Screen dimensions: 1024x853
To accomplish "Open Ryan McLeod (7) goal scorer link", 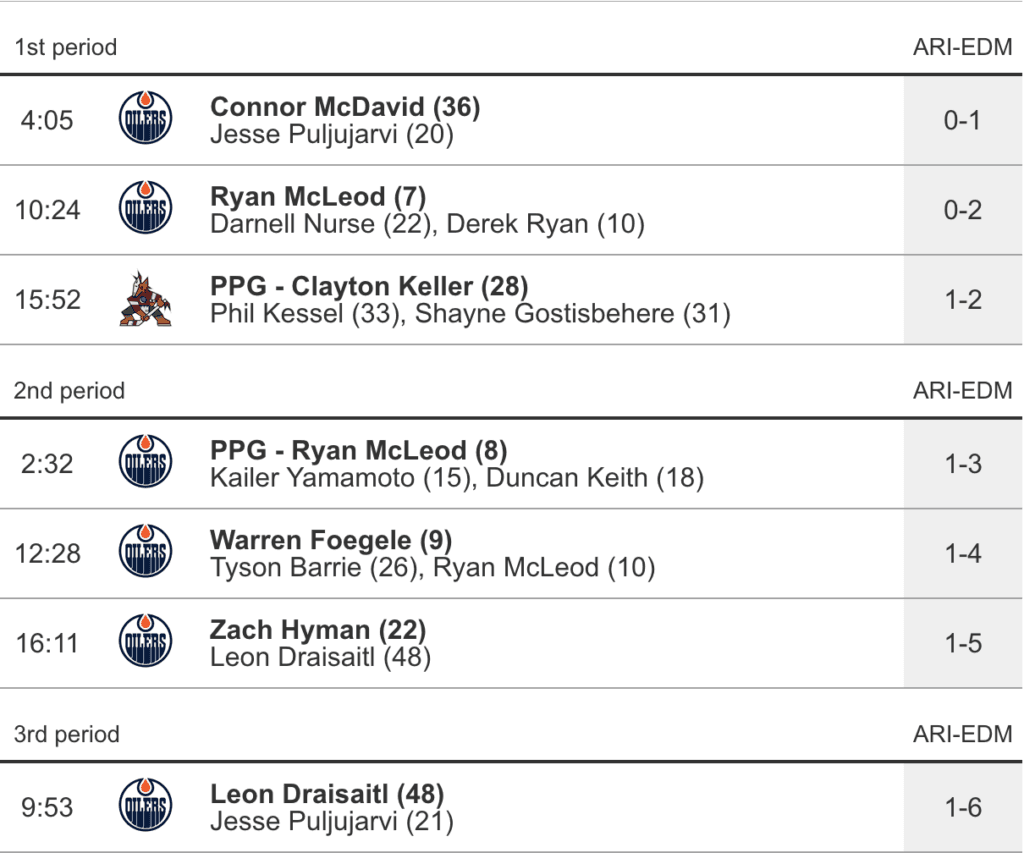I will (x=318, y=197).
